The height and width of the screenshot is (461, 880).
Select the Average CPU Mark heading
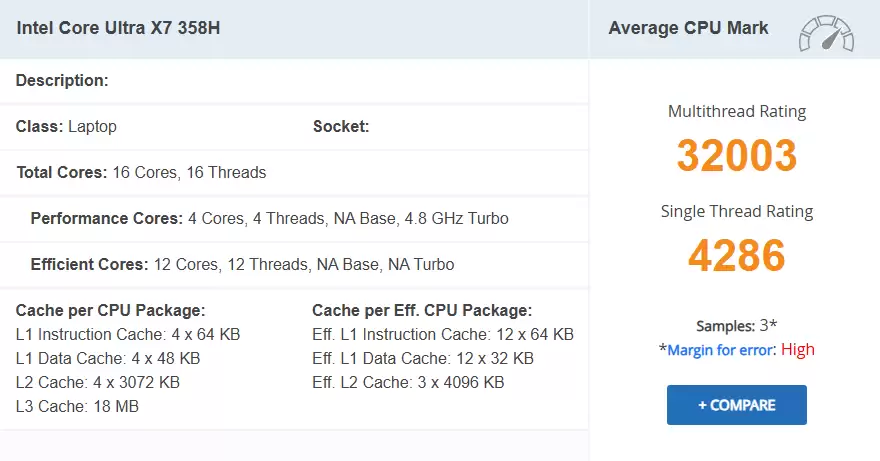[688, 27]
